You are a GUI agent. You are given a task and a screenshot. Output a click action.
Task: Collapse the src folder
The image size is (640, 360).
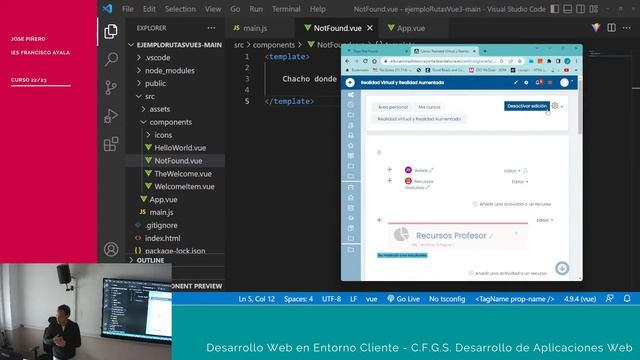click(139, 96)
